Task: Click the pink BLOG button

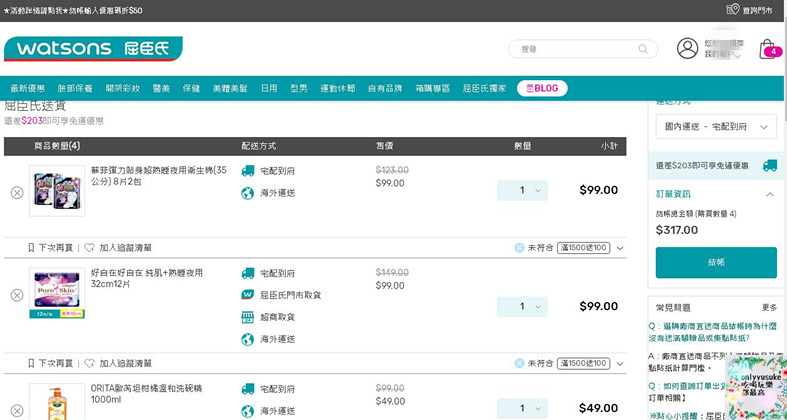Action: [x=542, y=88]
